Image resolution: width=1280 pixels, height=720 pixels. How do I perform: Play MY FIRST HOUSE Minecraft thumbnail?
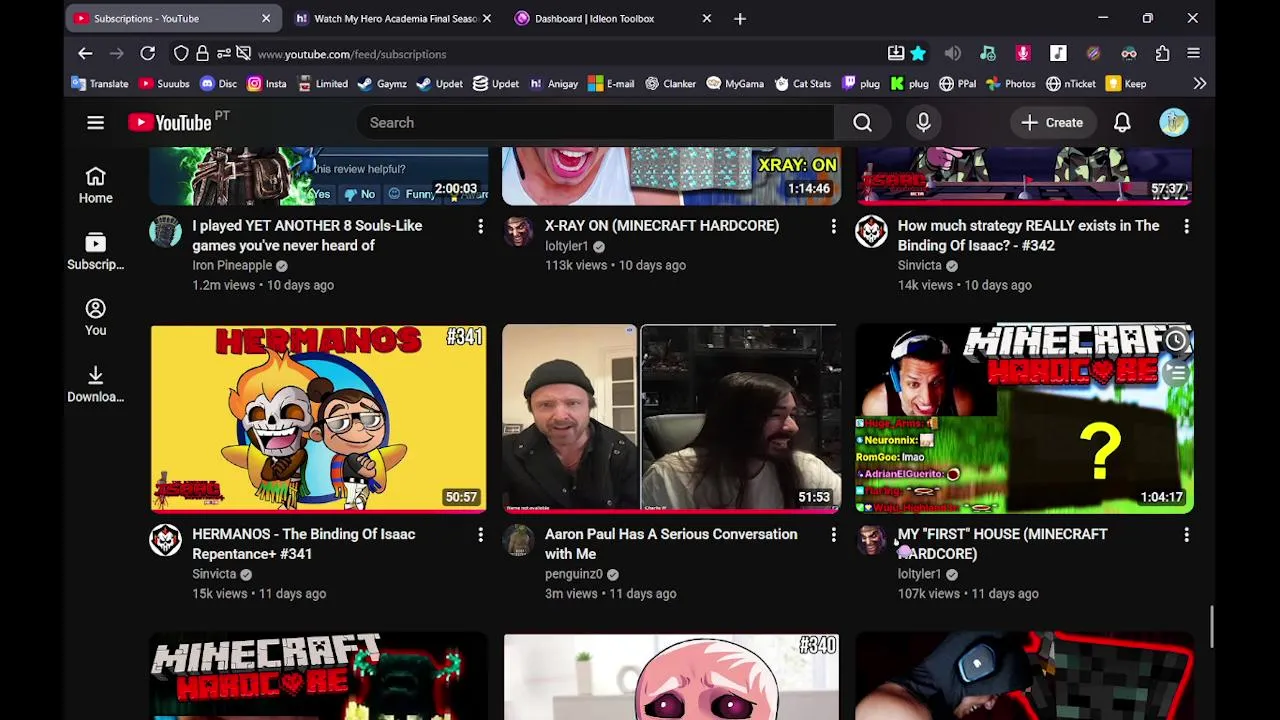tap(1024, 418)
